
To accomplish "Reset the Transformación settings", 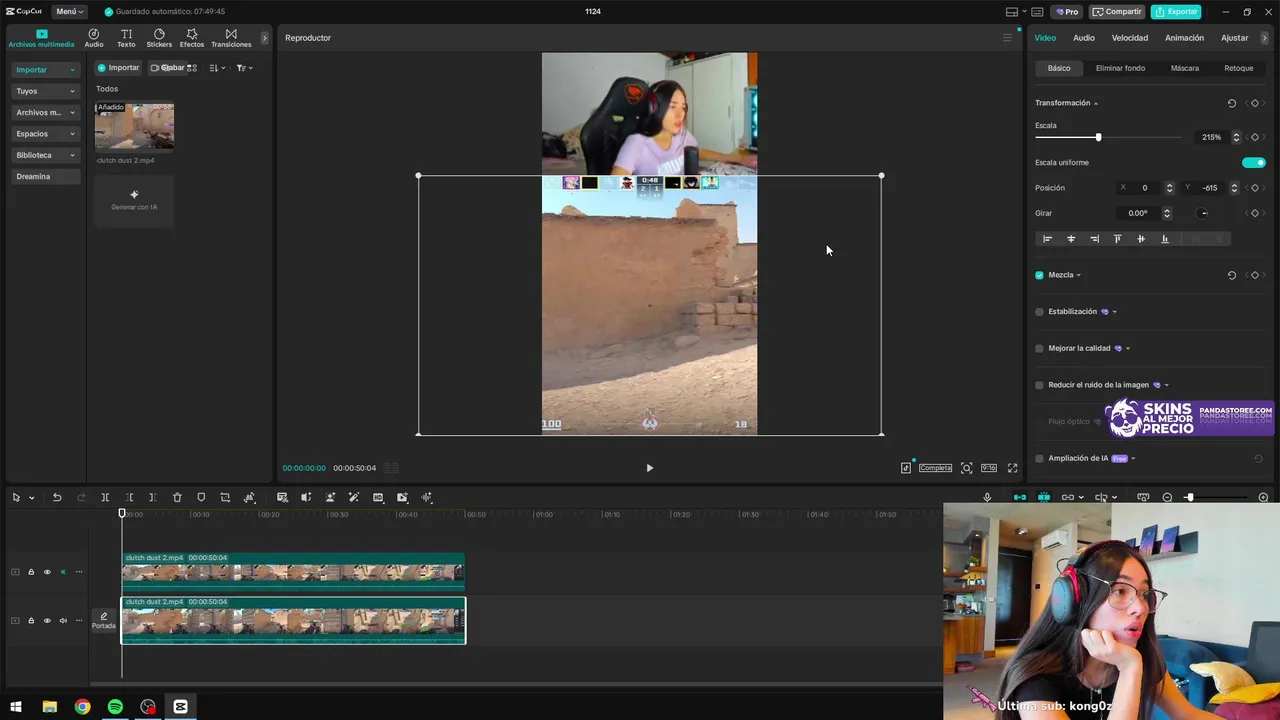I will (x=1231, y=103).
